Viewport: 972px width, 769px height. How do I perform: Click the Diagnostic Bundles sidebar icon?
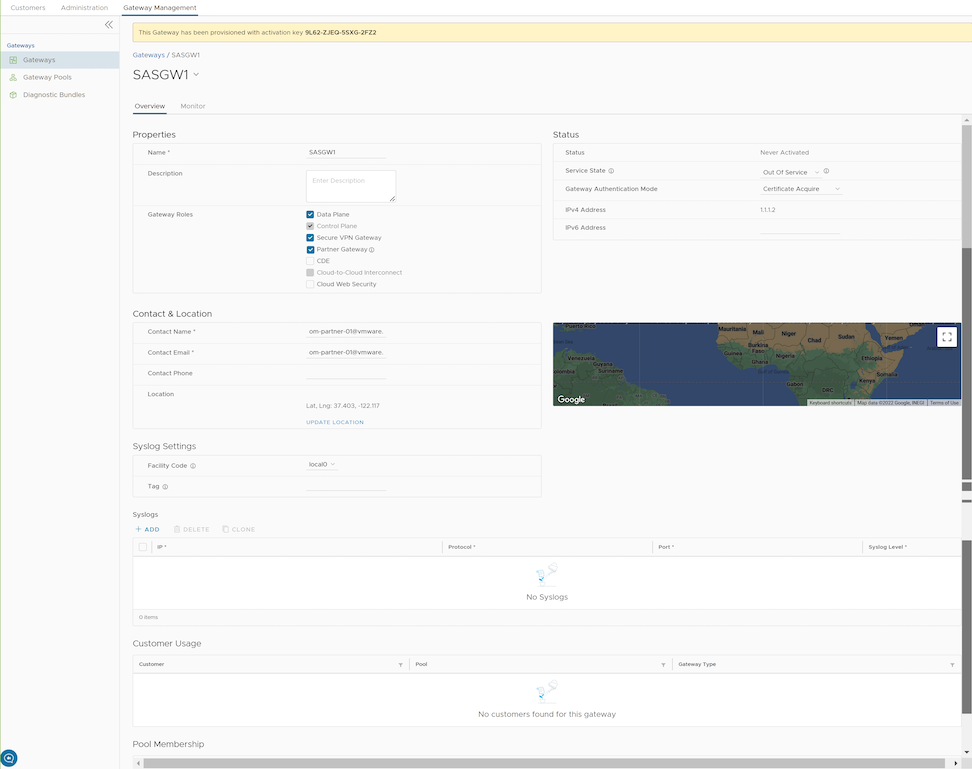[13, 95]
